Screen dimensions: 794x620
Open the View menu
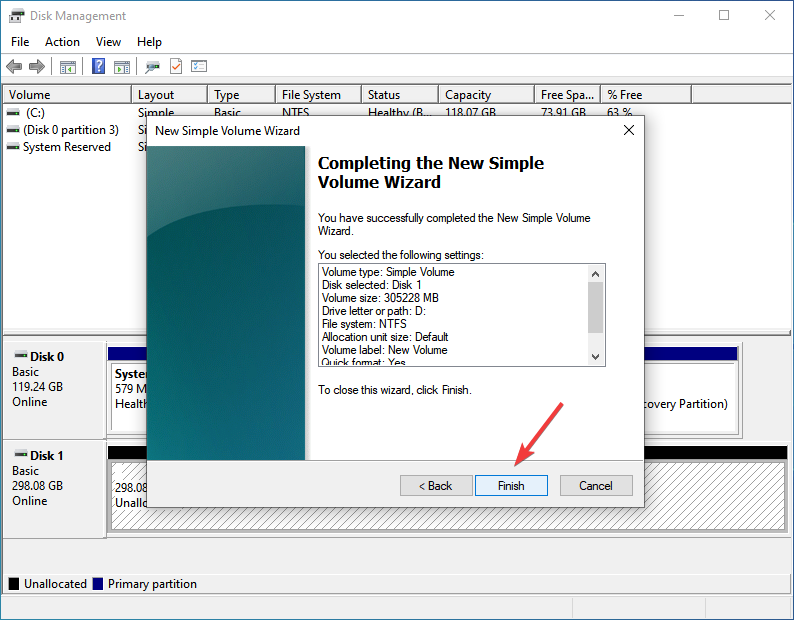(x=108, y=42)
